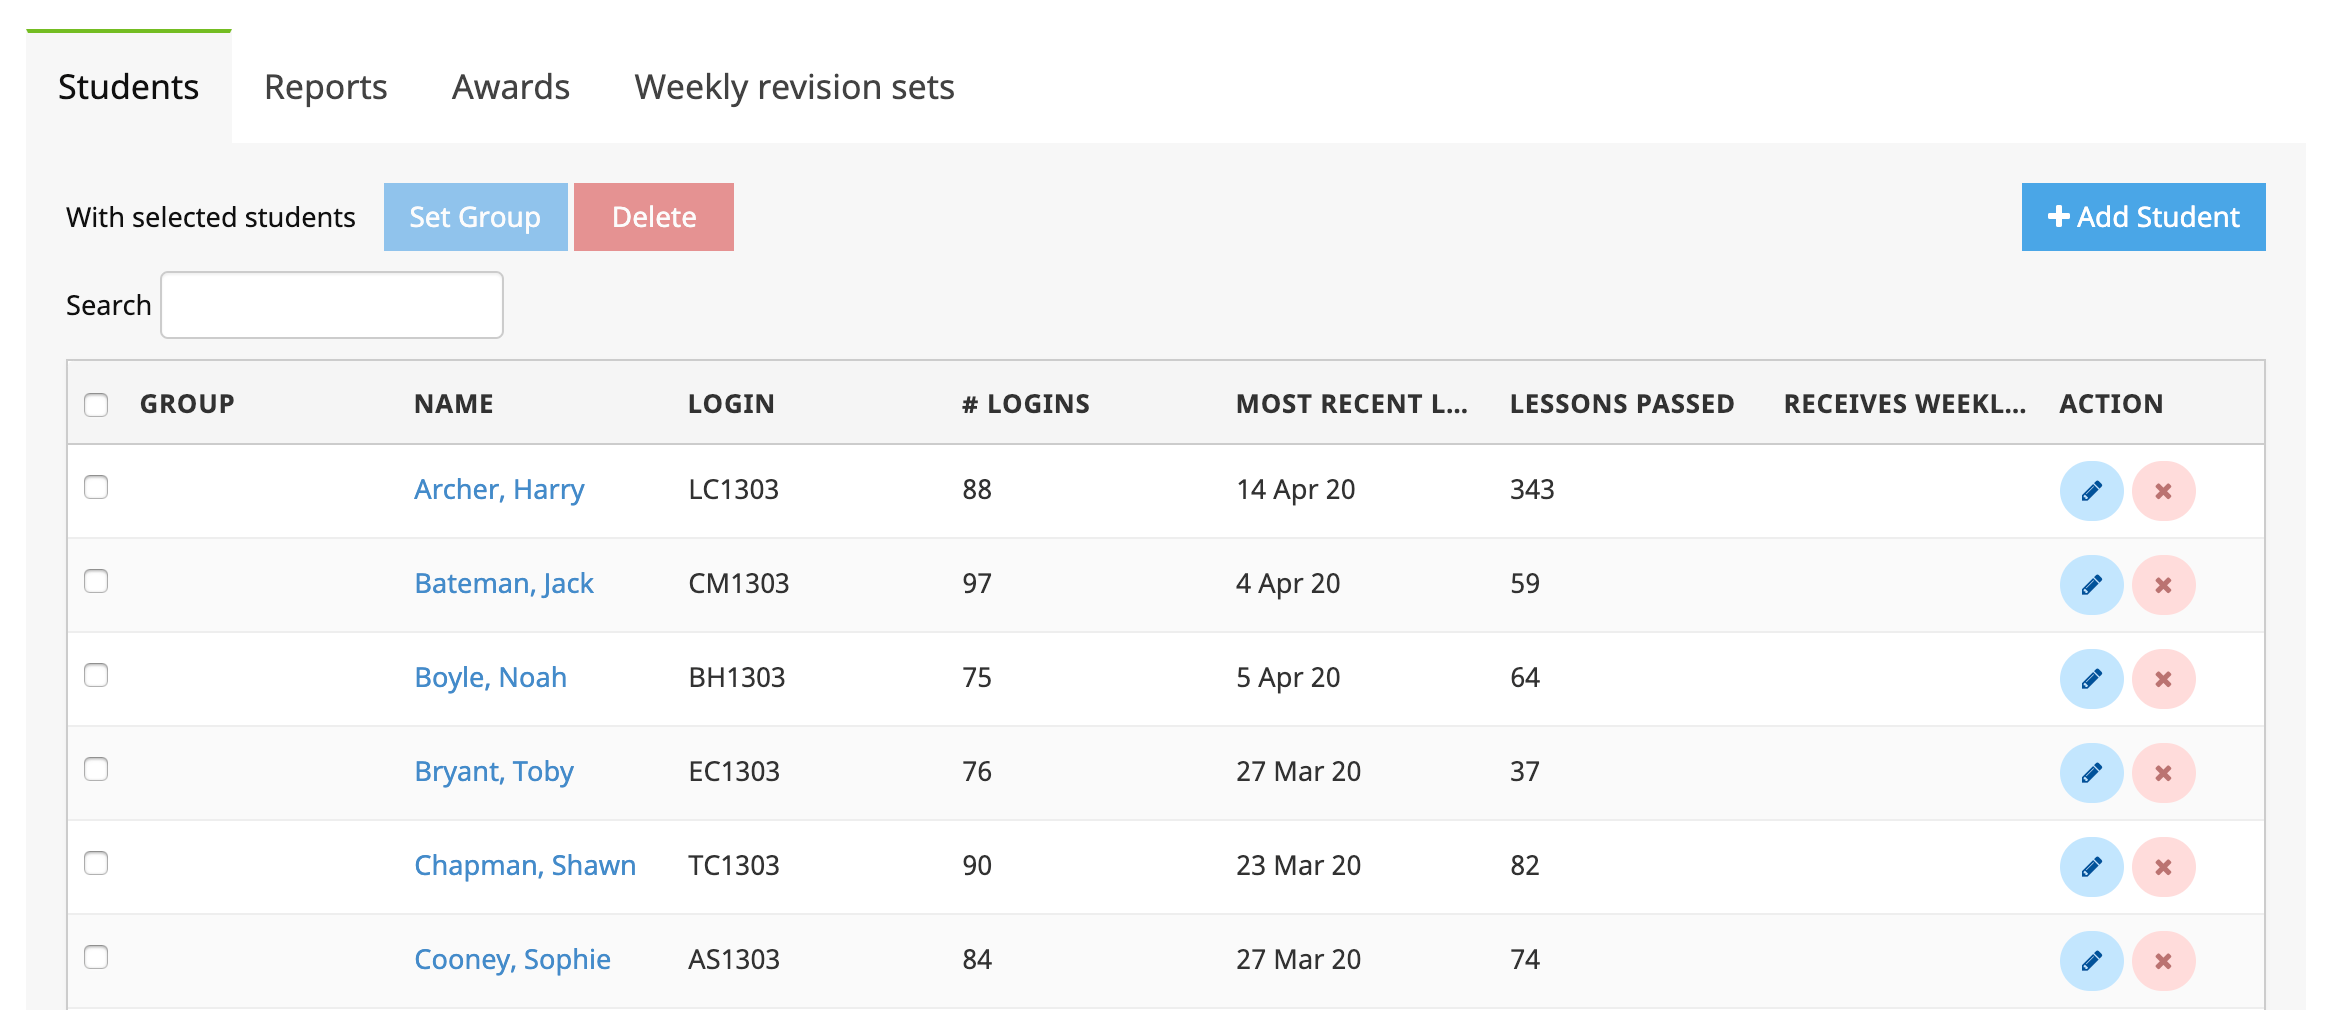Select the checkbox beside Chapman, Shawn
This screenshot has height=1010, width=2342.
pos(96,863)
